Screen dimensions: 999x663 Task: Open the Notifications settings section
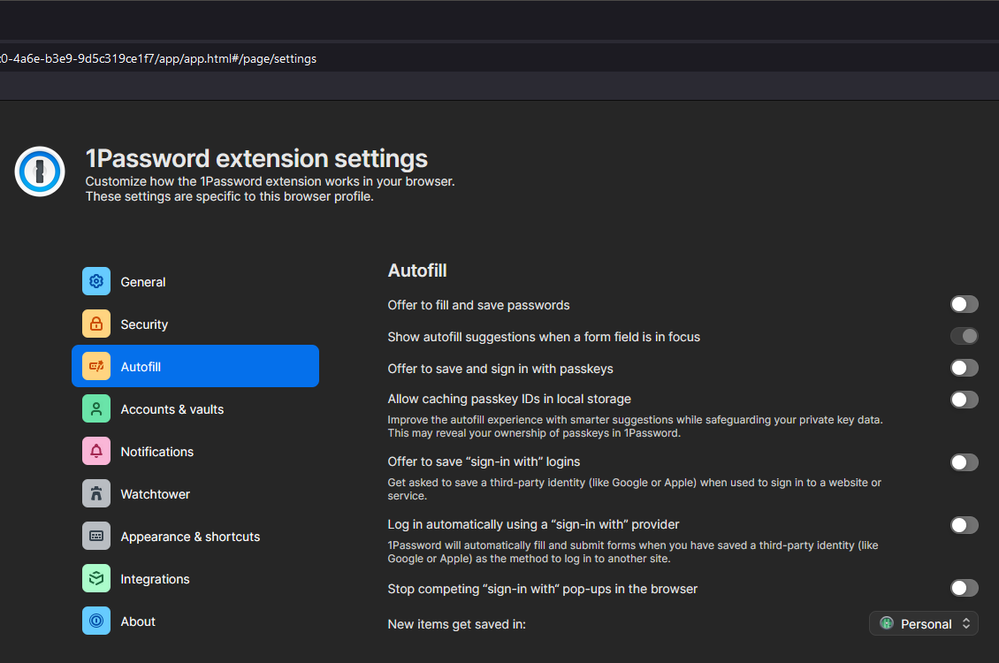[x=195, y=452]
